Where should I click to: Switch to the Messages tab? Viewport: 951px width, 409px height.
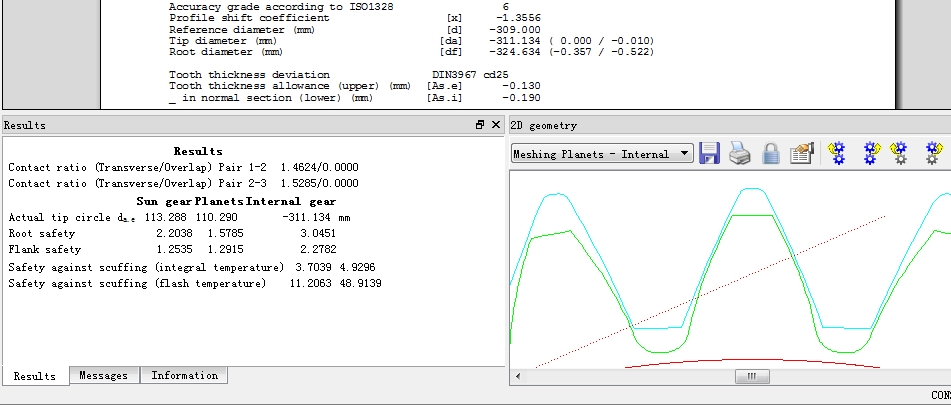click(104, 376)
